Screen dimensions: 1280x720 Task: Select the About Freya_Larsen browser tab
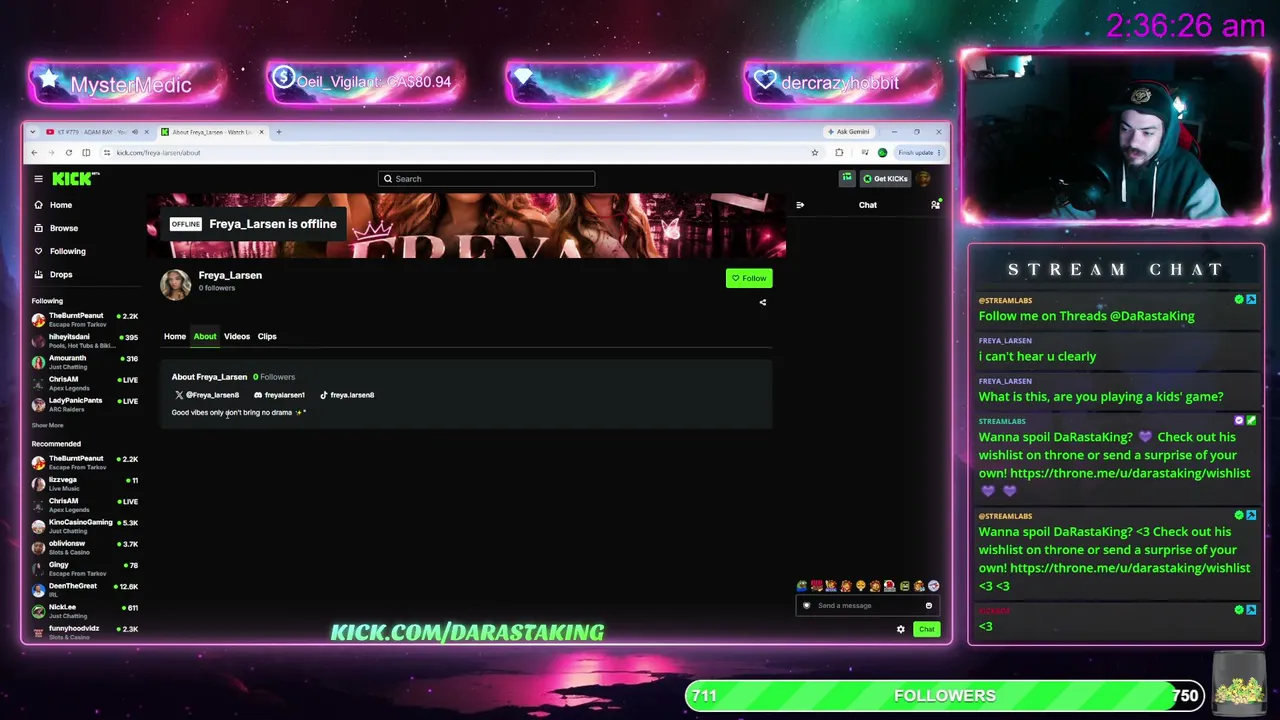(x=214, y=132)
